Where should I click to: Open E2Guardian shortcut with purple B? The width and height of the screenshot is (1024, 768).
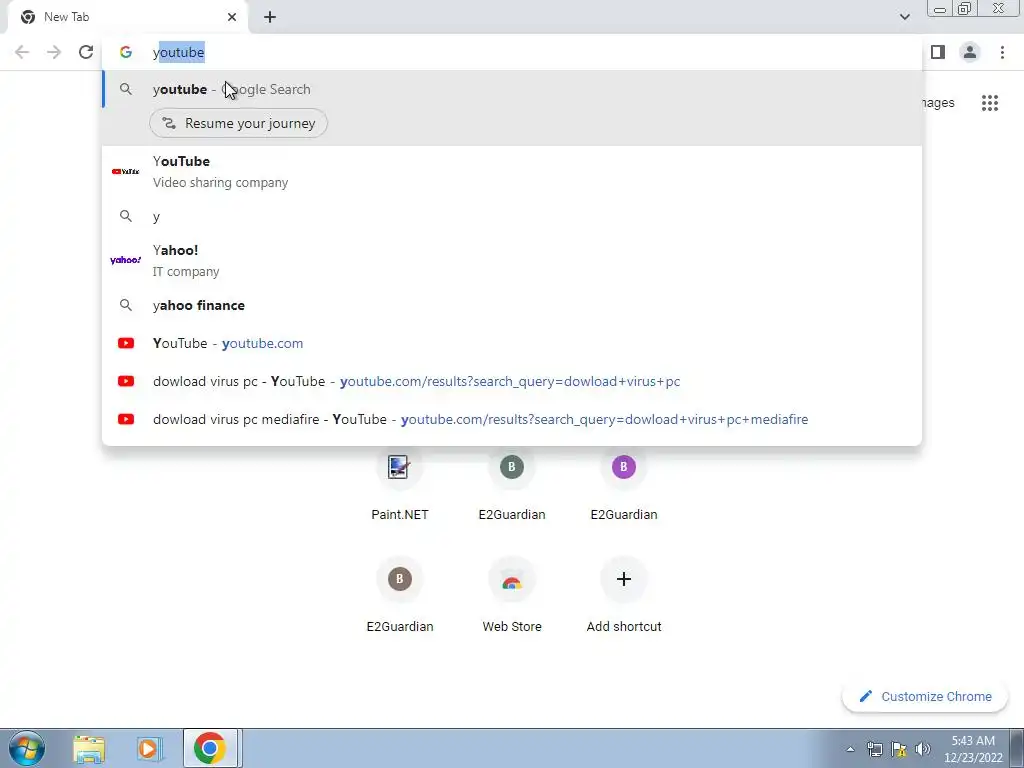click(624, 483)
